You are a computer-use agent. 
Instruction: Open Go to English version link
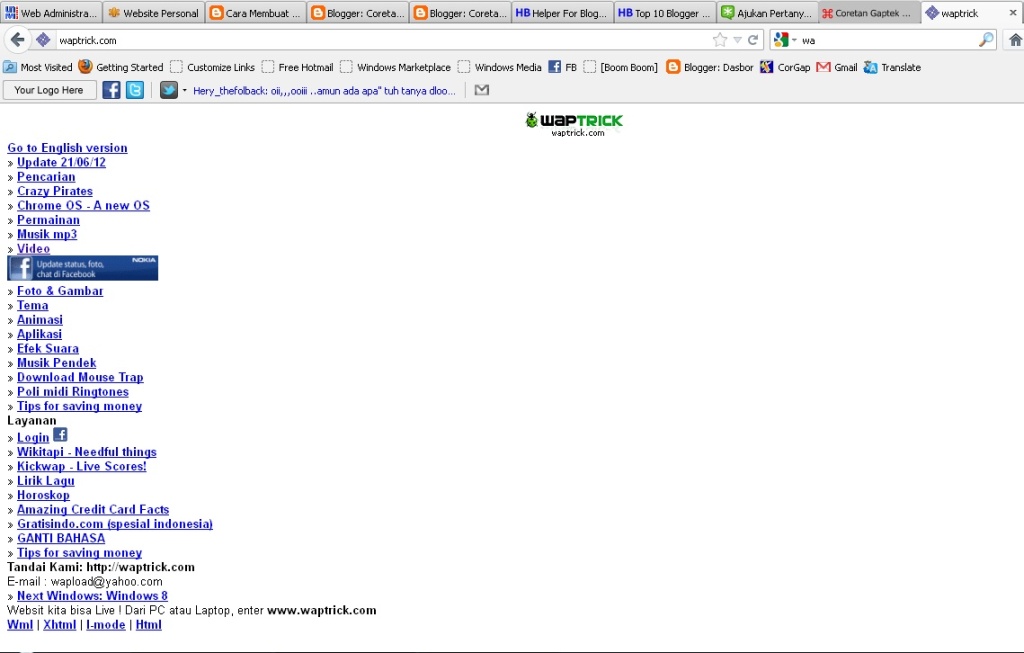click(x=67, y=148)
